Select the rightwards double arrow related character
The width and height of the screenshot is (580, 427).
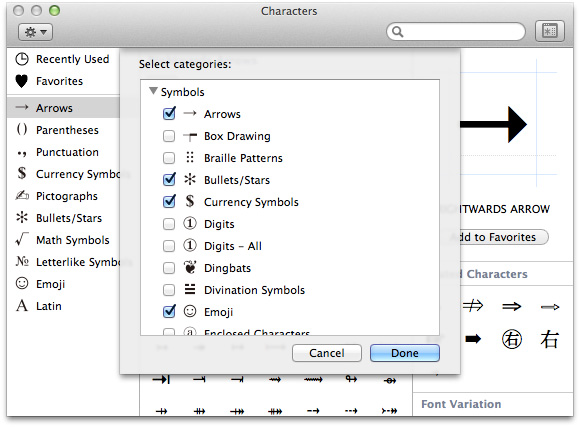pyautogui.click(x=512, y=306)
